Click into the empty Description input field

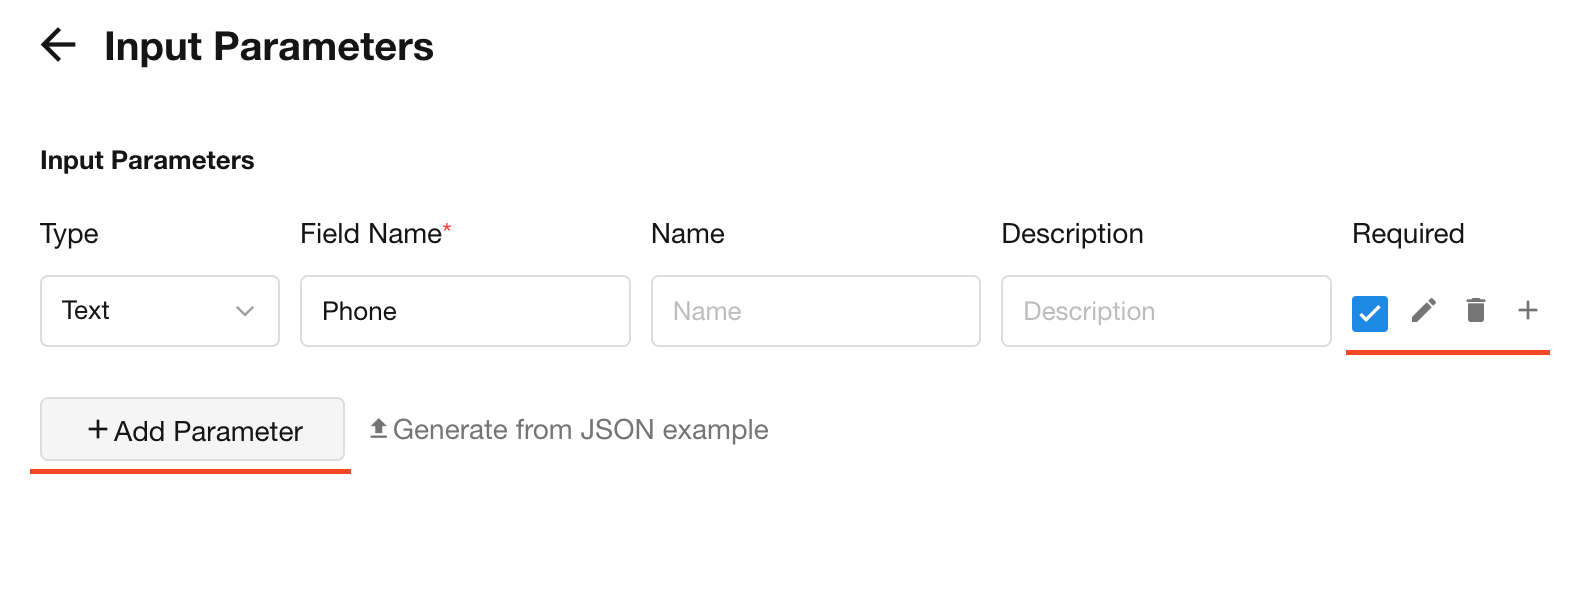pyautogui.click(x=1165, y=311)
